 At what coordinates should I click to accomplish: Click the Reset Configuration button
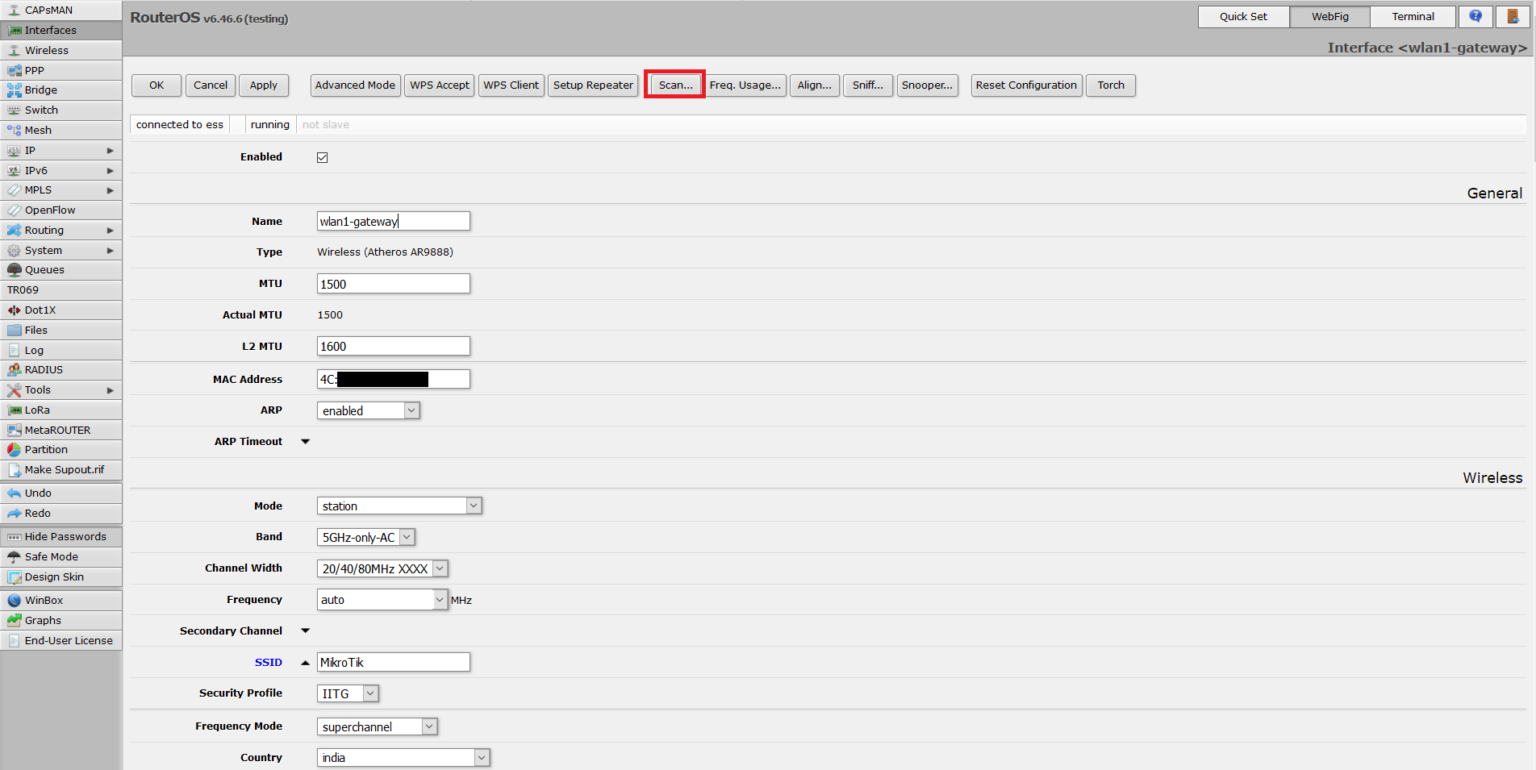[1026, 84]
